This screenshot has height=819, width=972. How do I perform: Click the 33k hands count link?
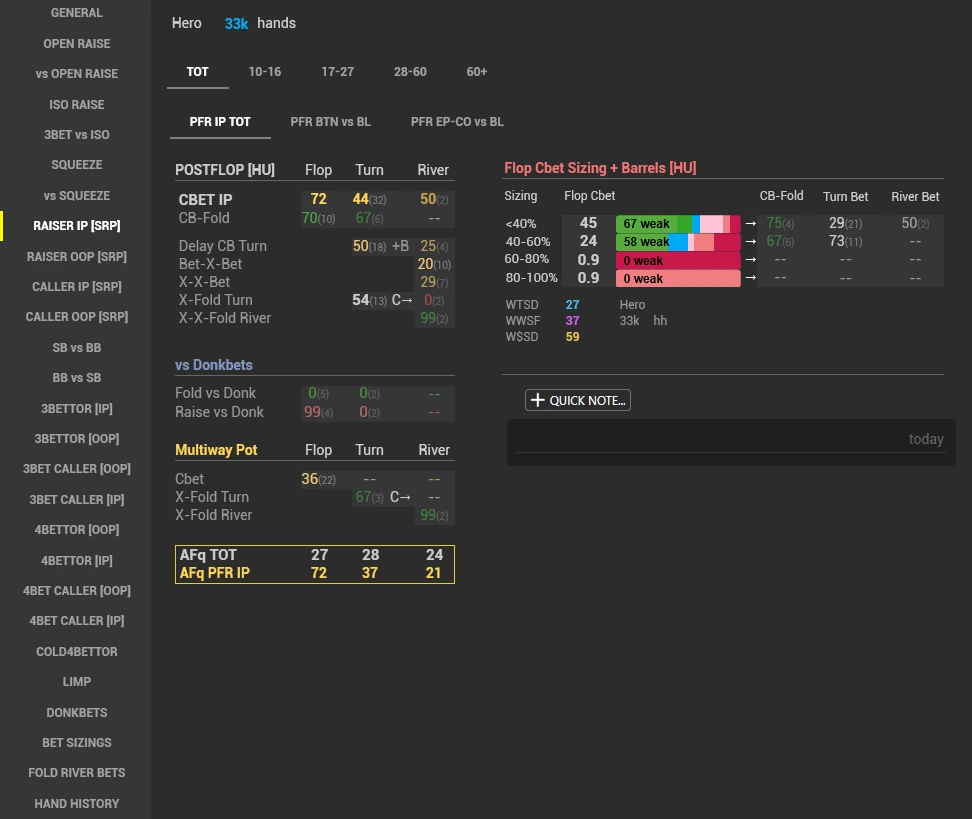[237, 23]
